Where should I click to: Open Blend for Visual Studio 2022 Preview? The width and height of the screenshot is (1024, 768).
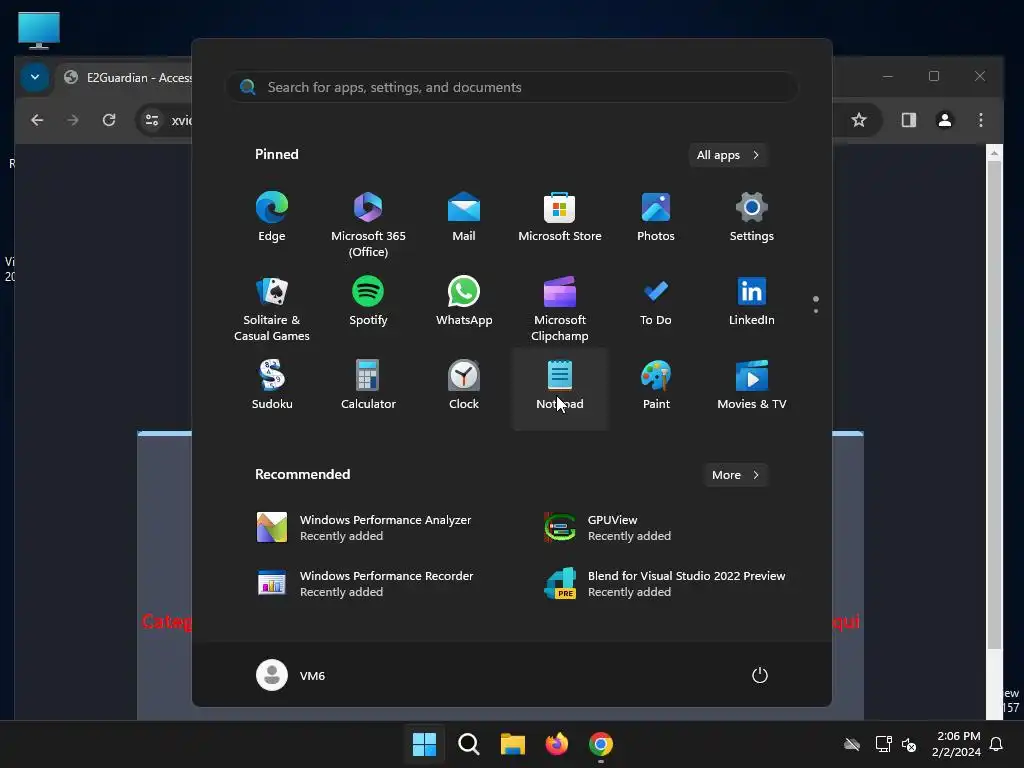666,583
